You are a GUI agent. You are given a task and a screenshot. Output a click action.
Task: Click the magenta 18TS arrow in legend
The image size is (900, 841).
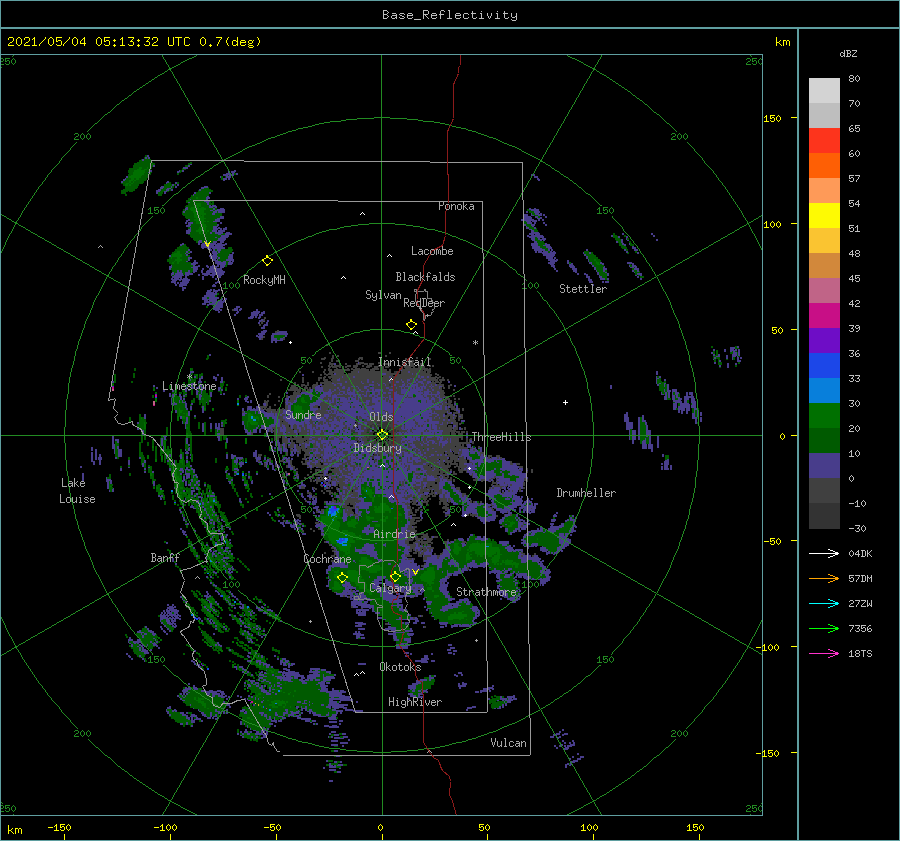click(824, 654)
